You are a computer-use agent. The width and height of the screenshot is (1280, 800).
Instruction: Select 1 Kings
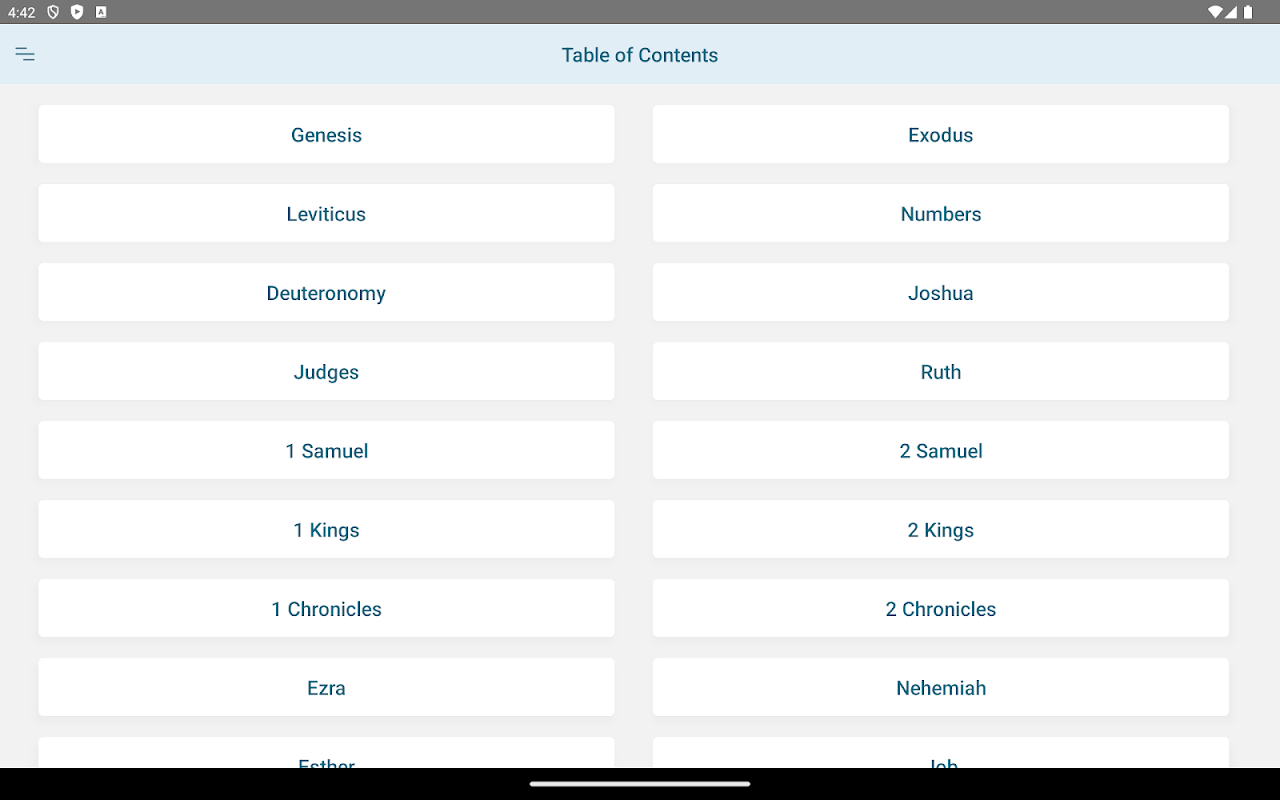(326, 529)
